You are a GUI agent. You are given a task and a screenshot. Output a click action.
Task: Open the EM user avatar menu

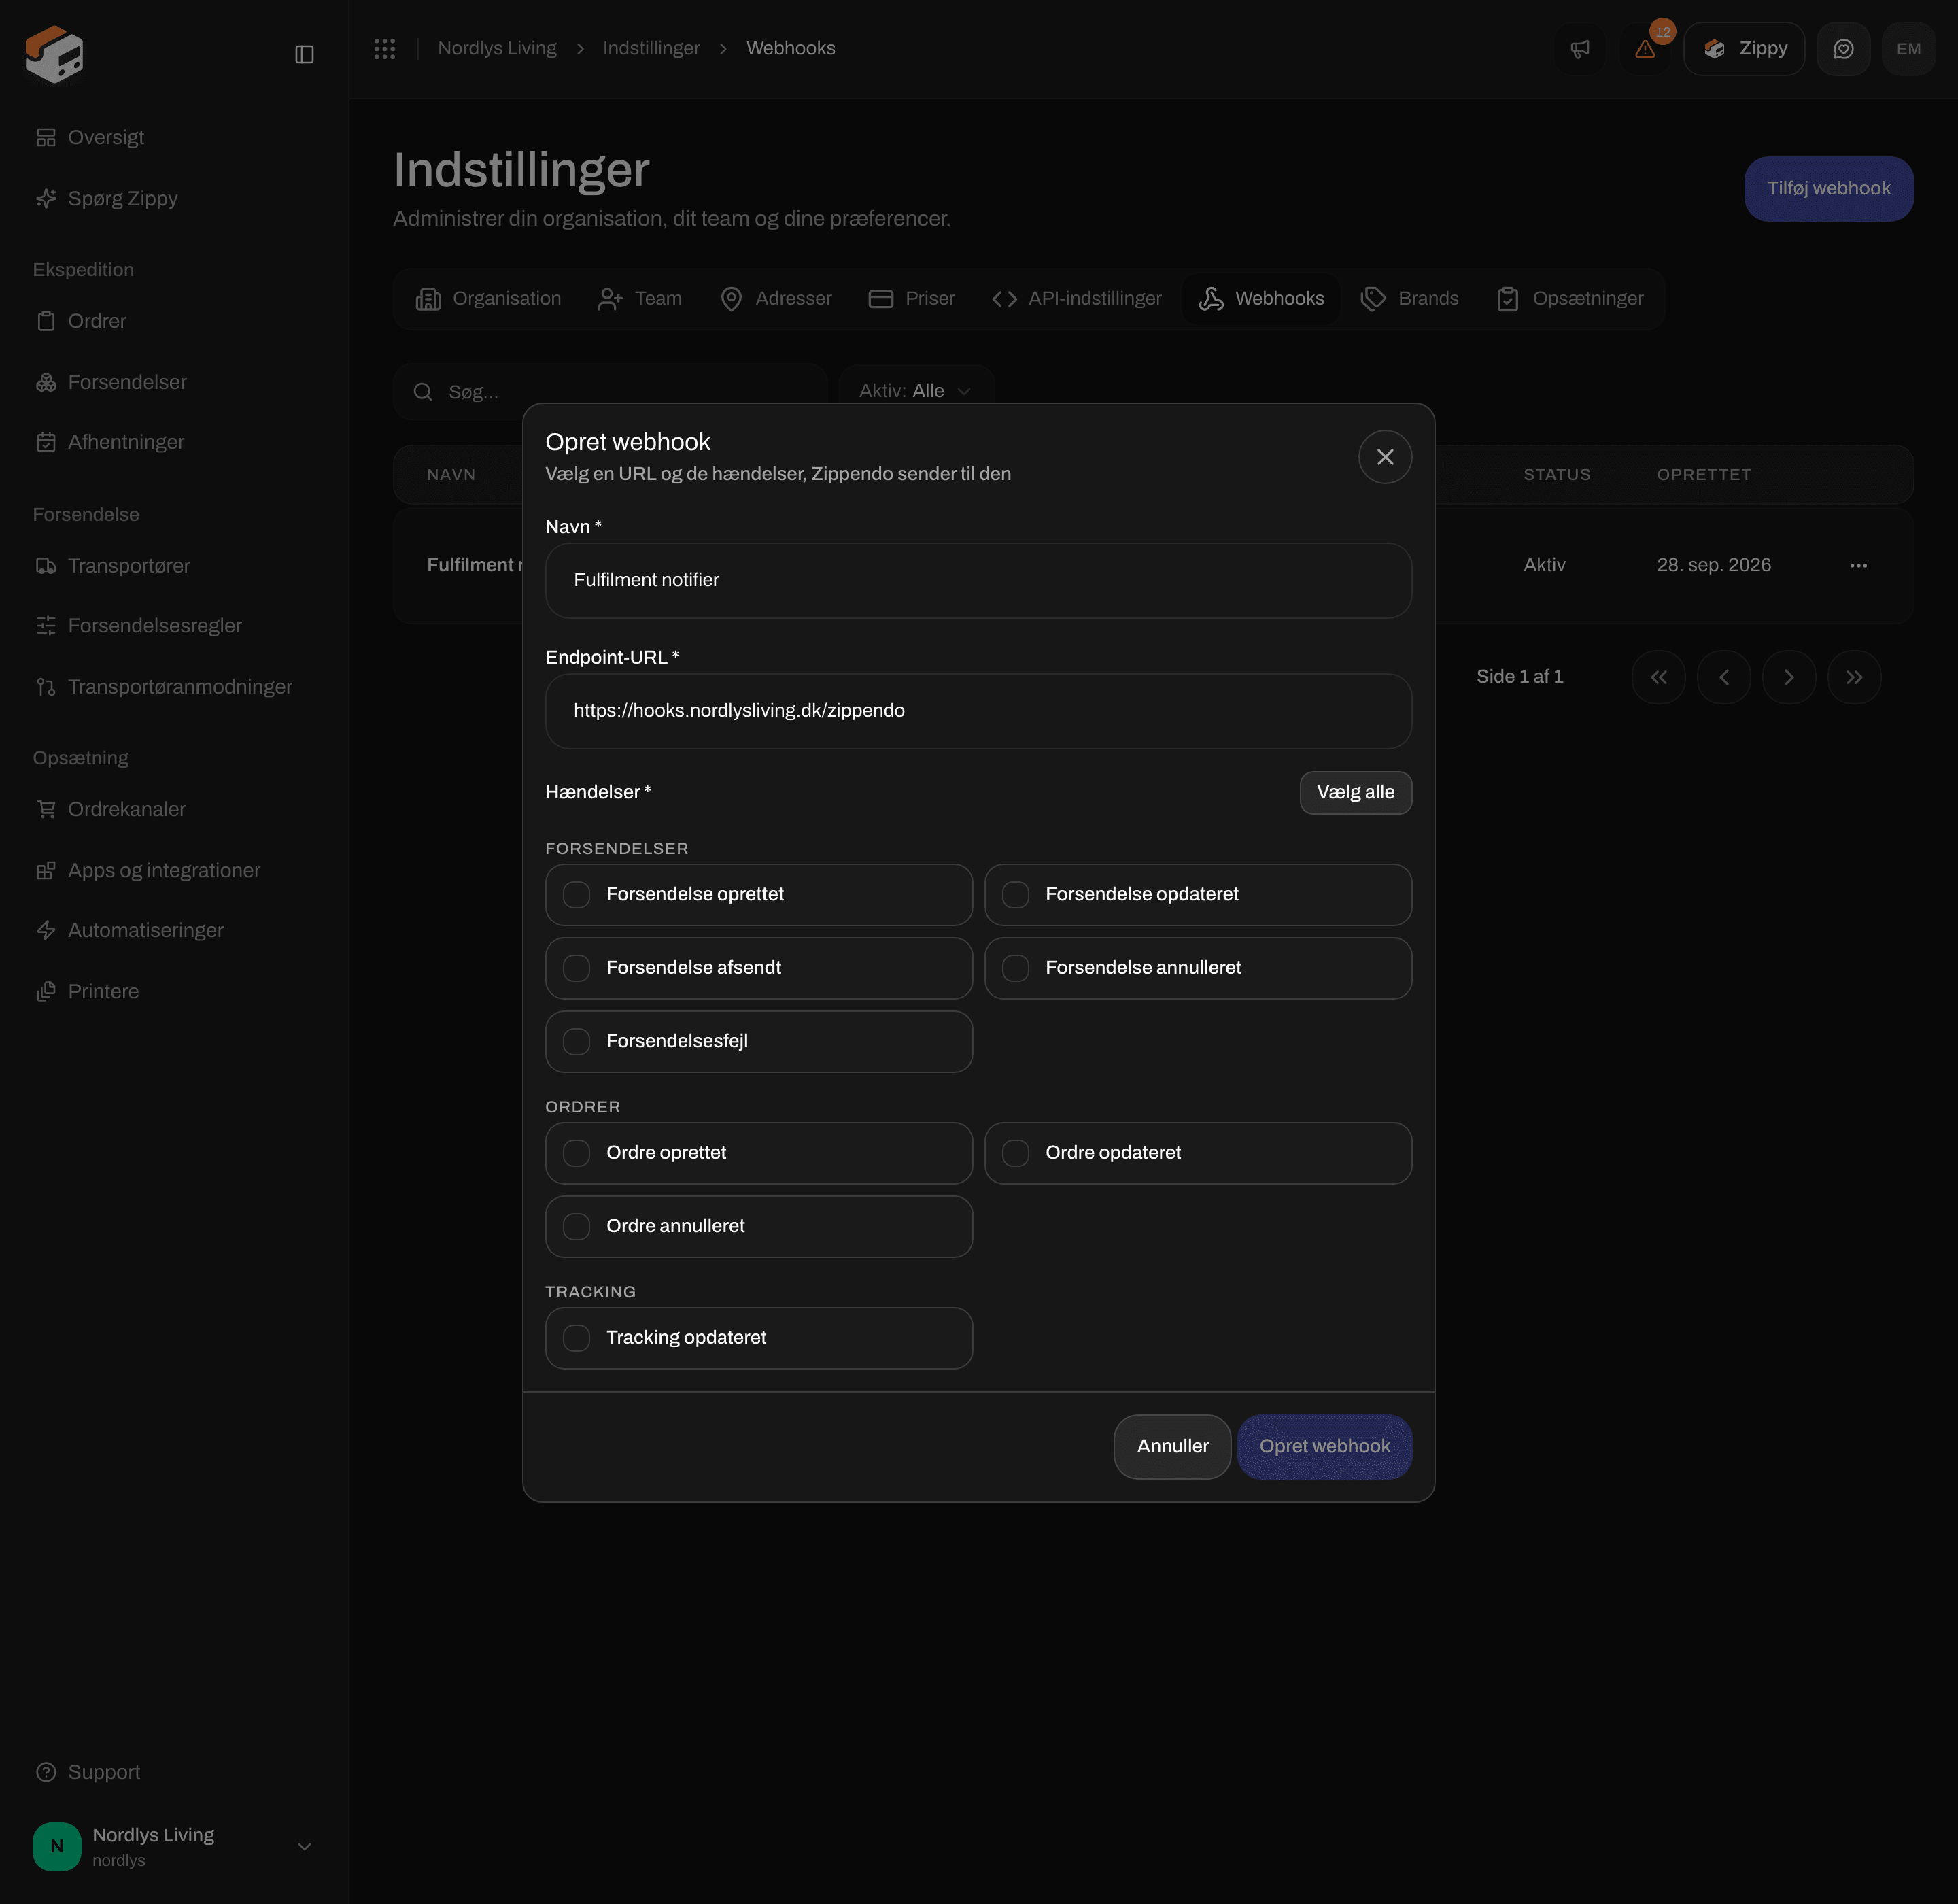click(1908, 49)
